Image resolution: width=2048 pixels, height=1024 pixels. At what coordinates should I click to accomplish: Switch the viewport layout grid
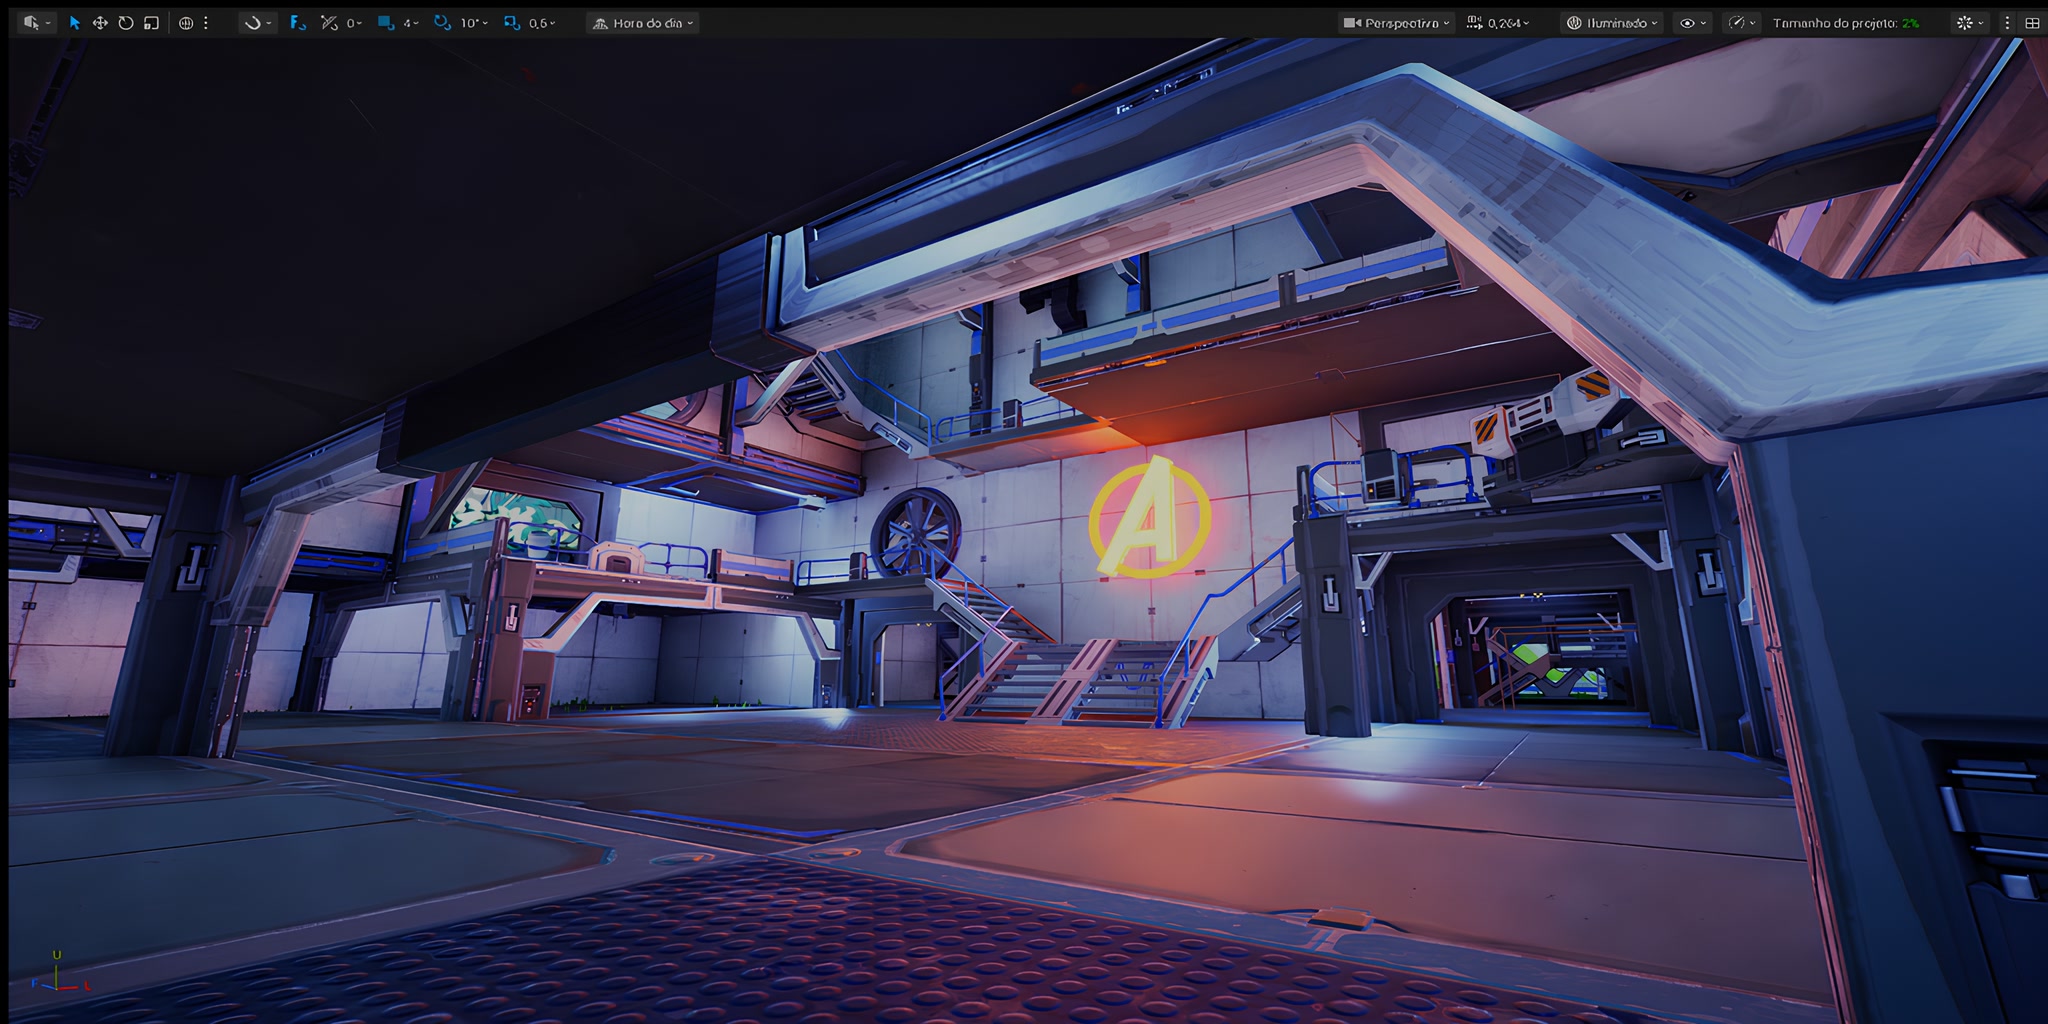[2032, 23]
